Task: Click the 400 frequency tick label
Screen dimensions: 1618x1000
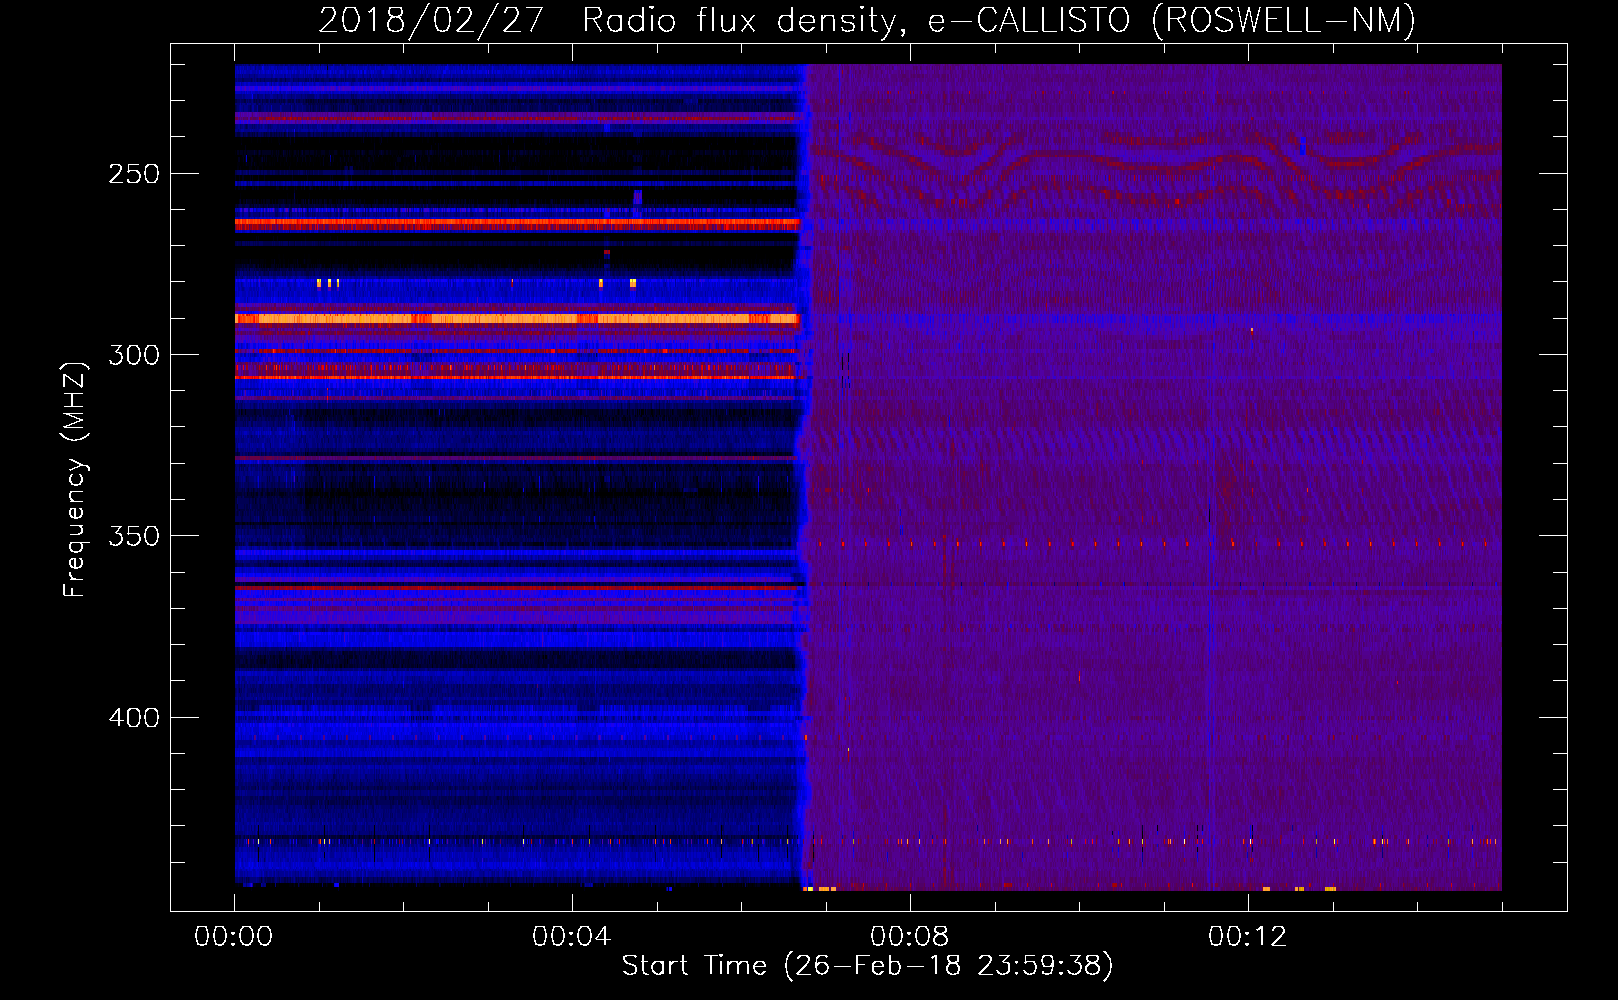Action: click(x=134, y=718)
